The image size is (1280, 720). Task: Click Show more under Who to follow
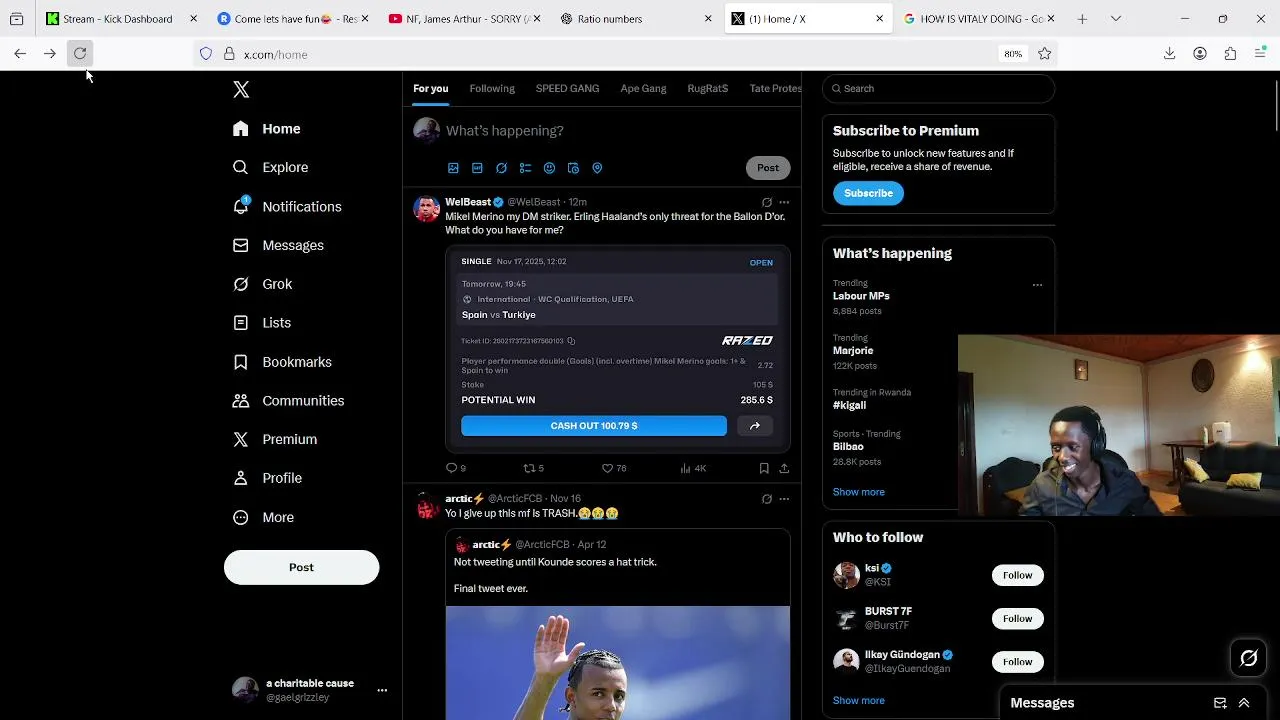[x=859, y=700]
